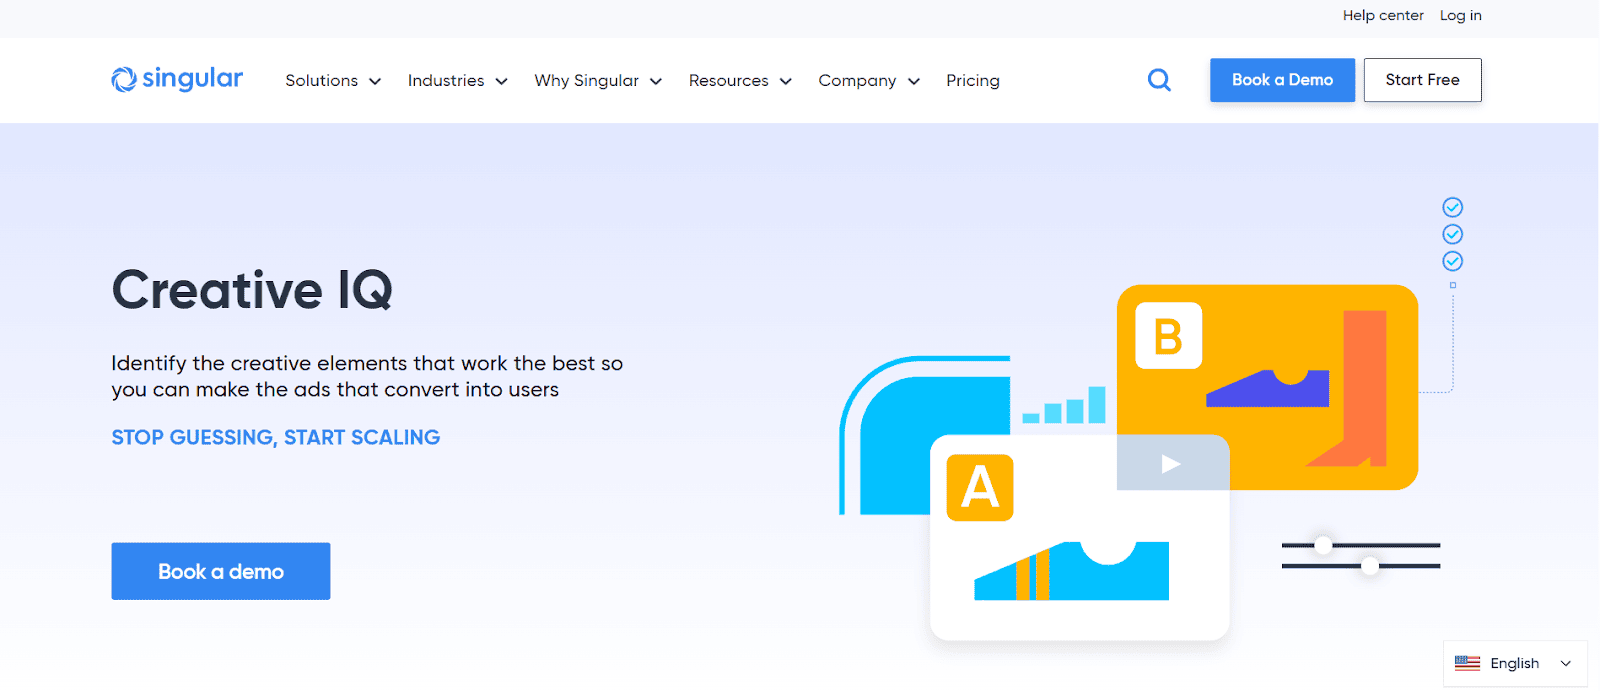Click the orange letter A badge
This screenshot has height=691, width=1600.
[x=980, y=488]
